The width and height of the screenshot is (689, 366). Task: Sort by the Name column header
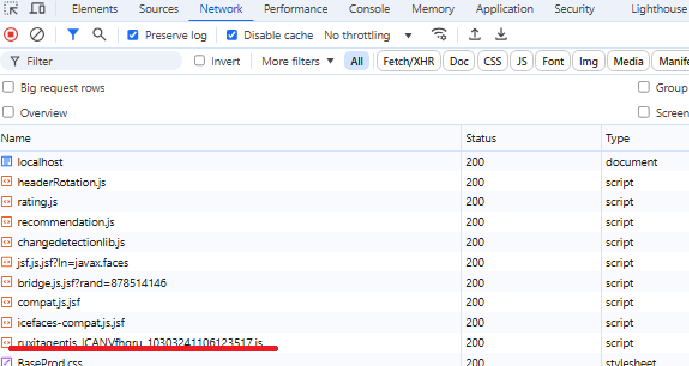[x=230, y=138]
